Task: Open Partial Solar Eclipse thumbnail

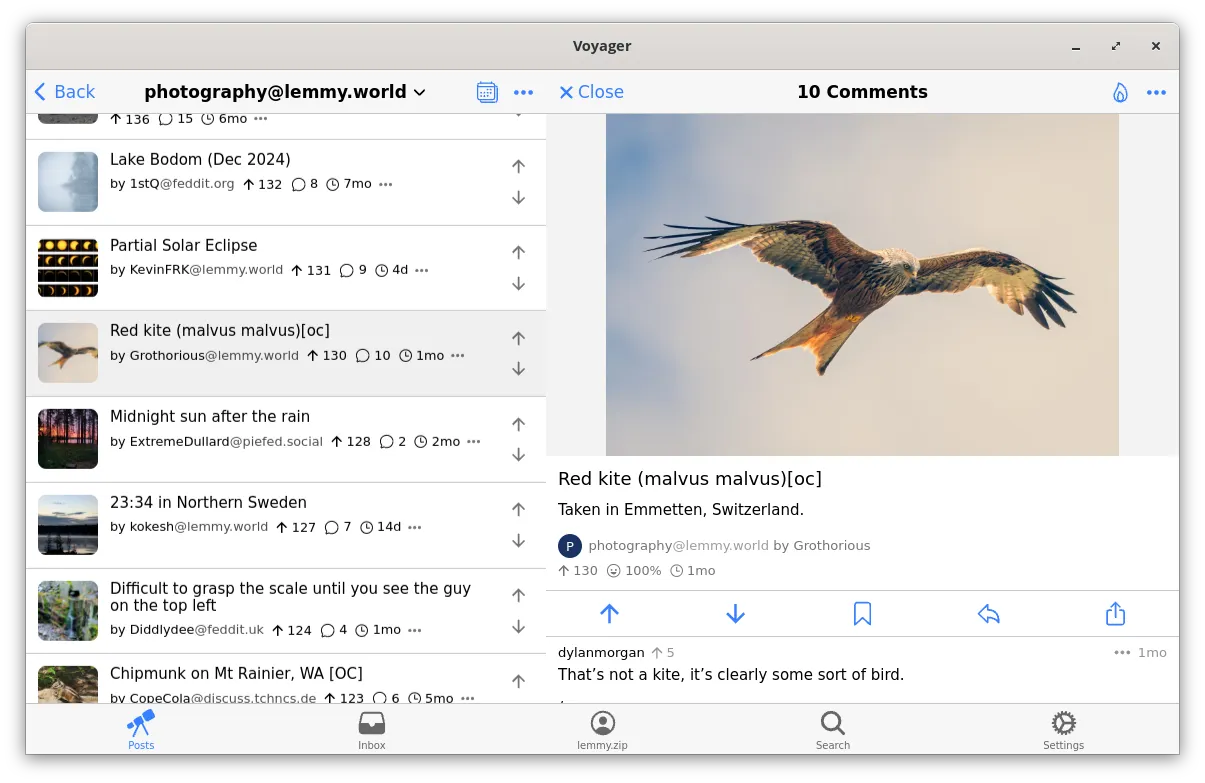Action: [68, 268]
